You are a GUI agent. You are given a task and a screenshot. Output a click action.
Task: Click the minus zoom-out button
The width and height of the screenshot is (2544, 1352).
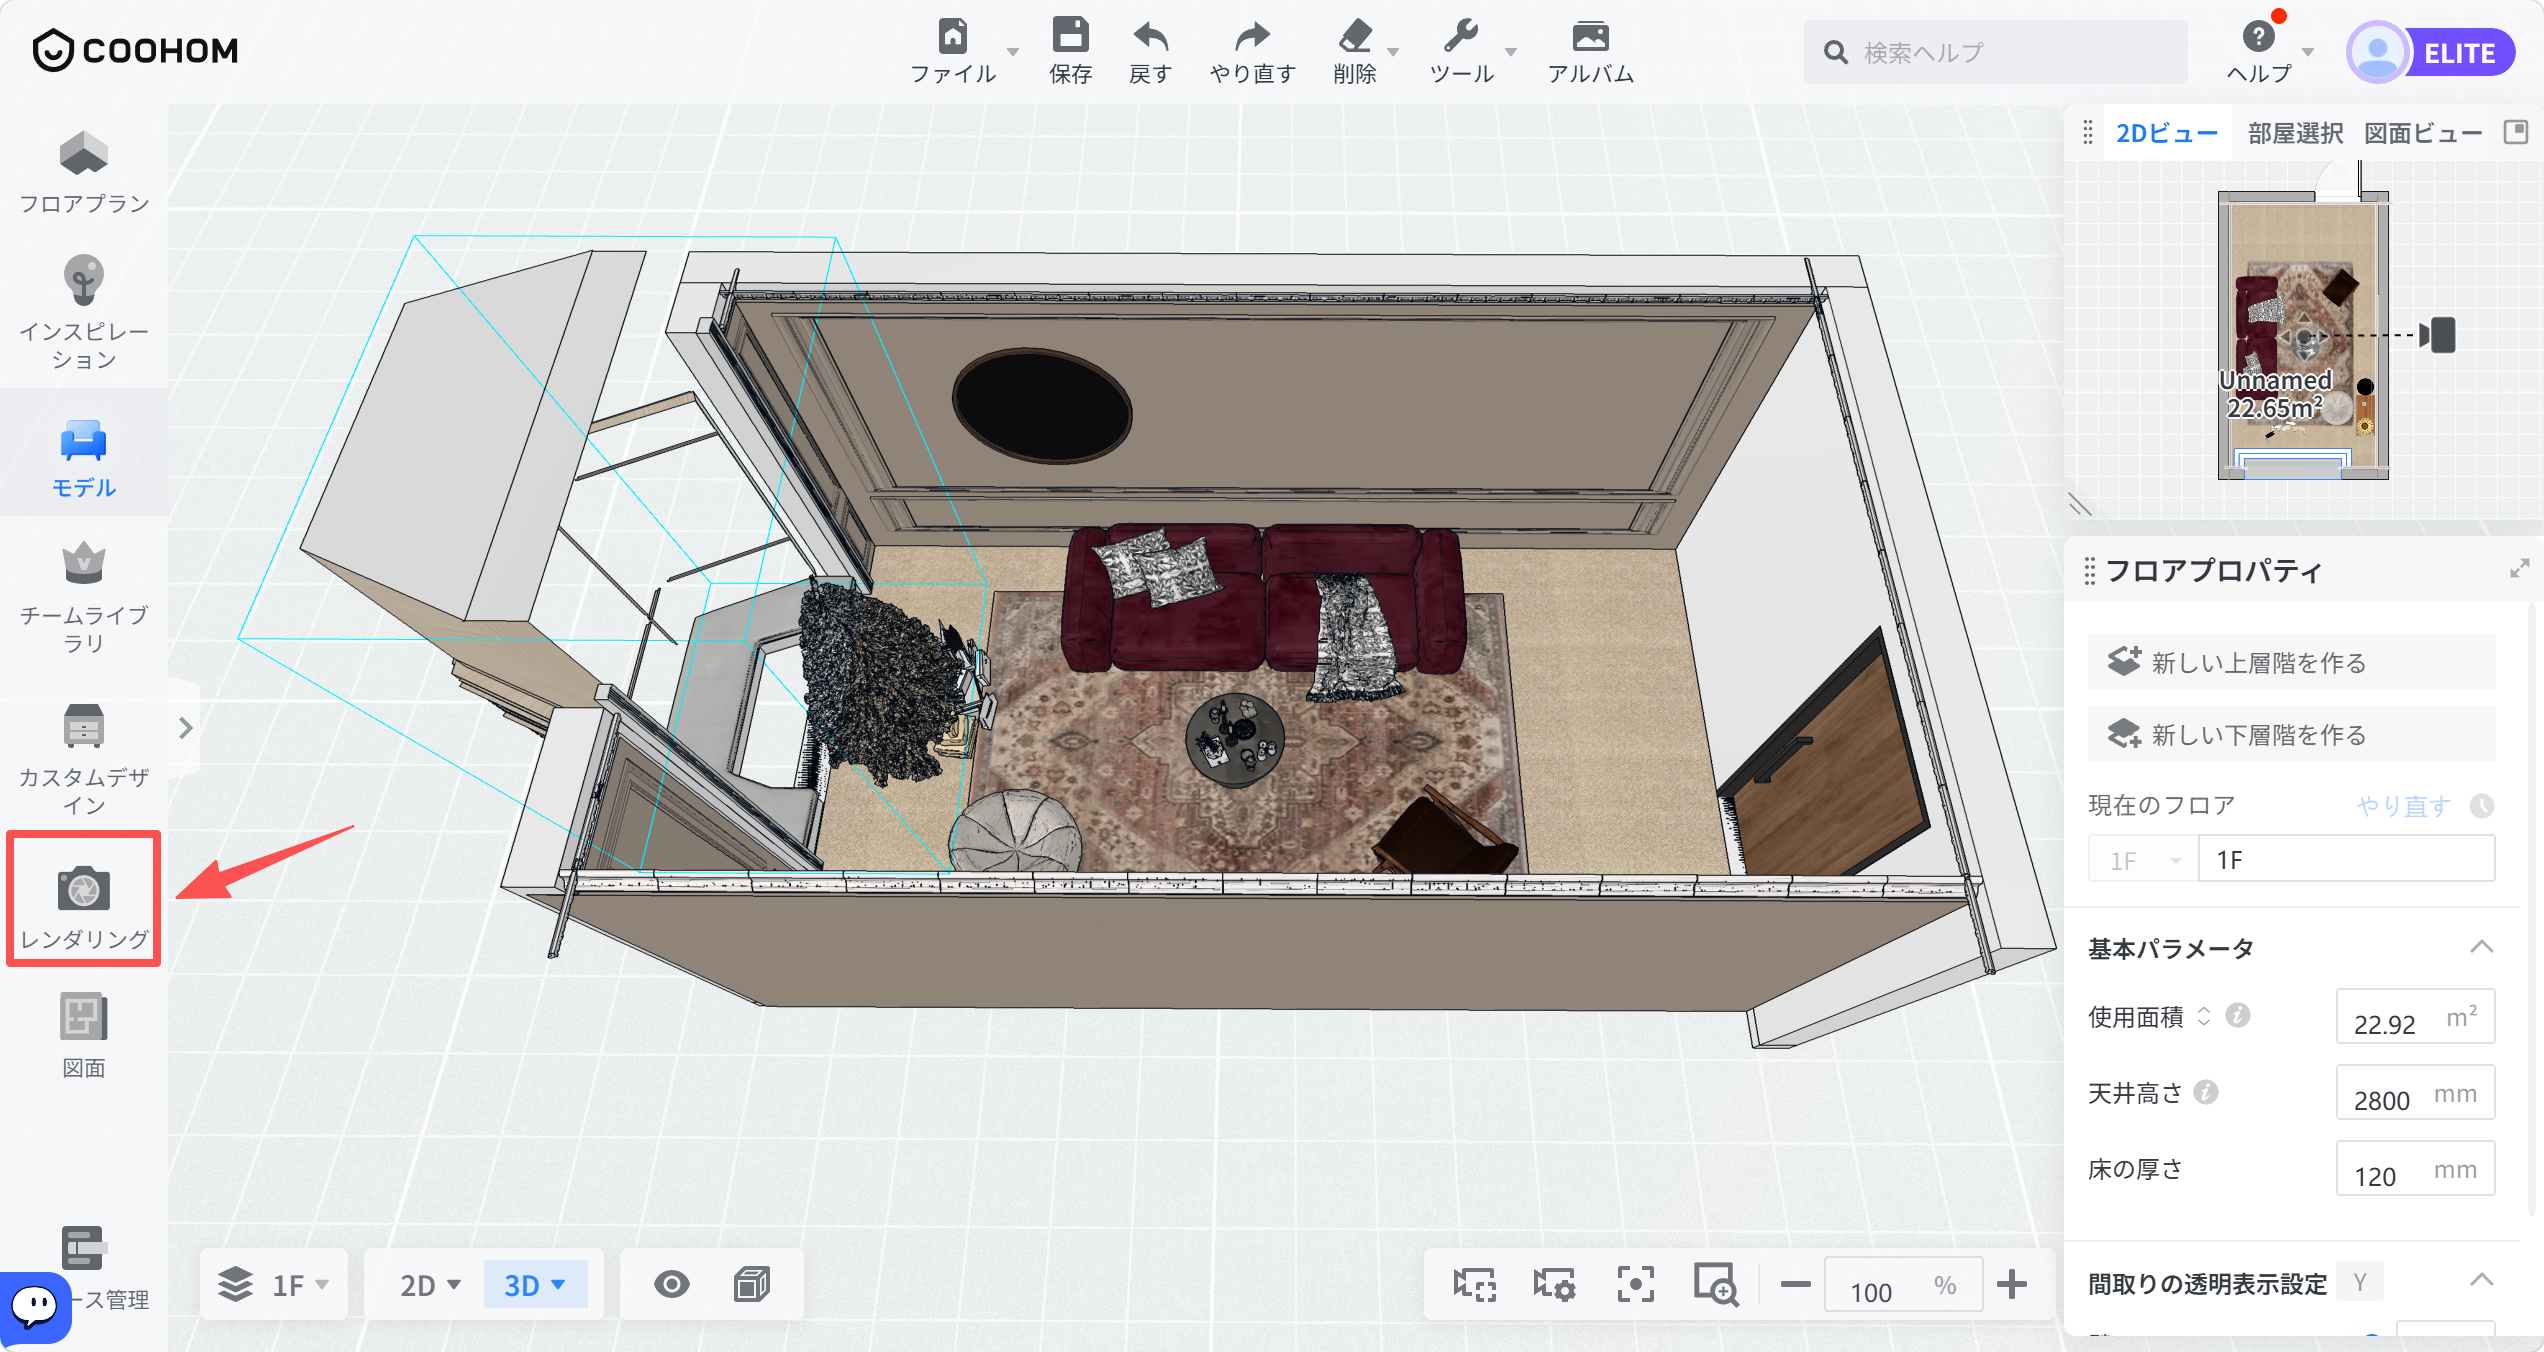1796,1284
